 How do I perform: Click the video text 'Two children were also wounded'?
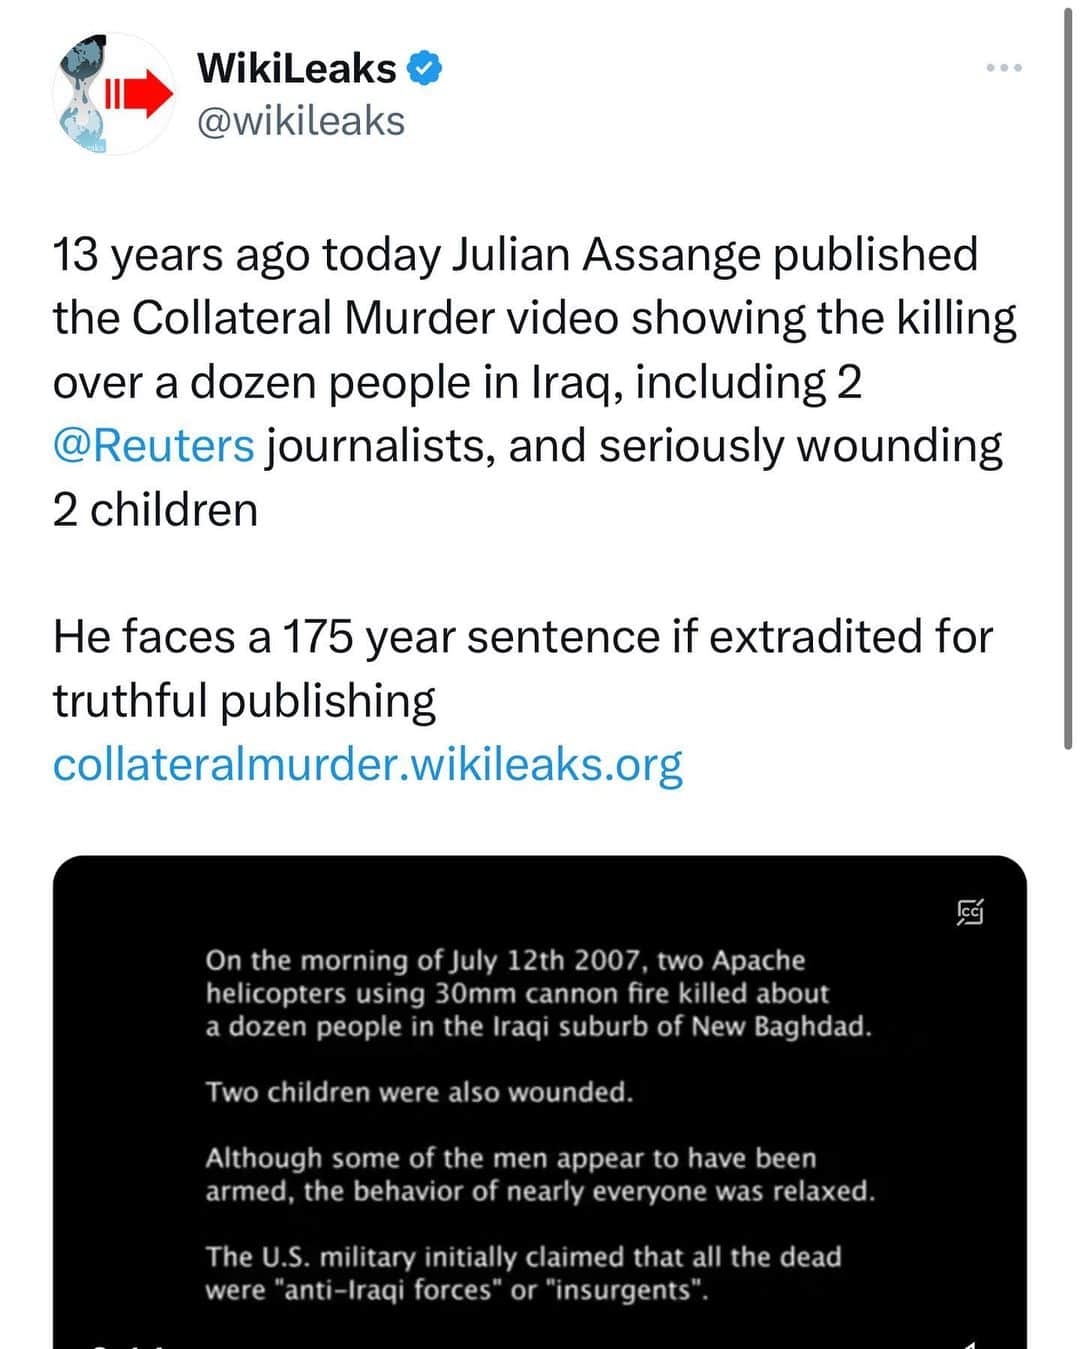(419, 1092)
